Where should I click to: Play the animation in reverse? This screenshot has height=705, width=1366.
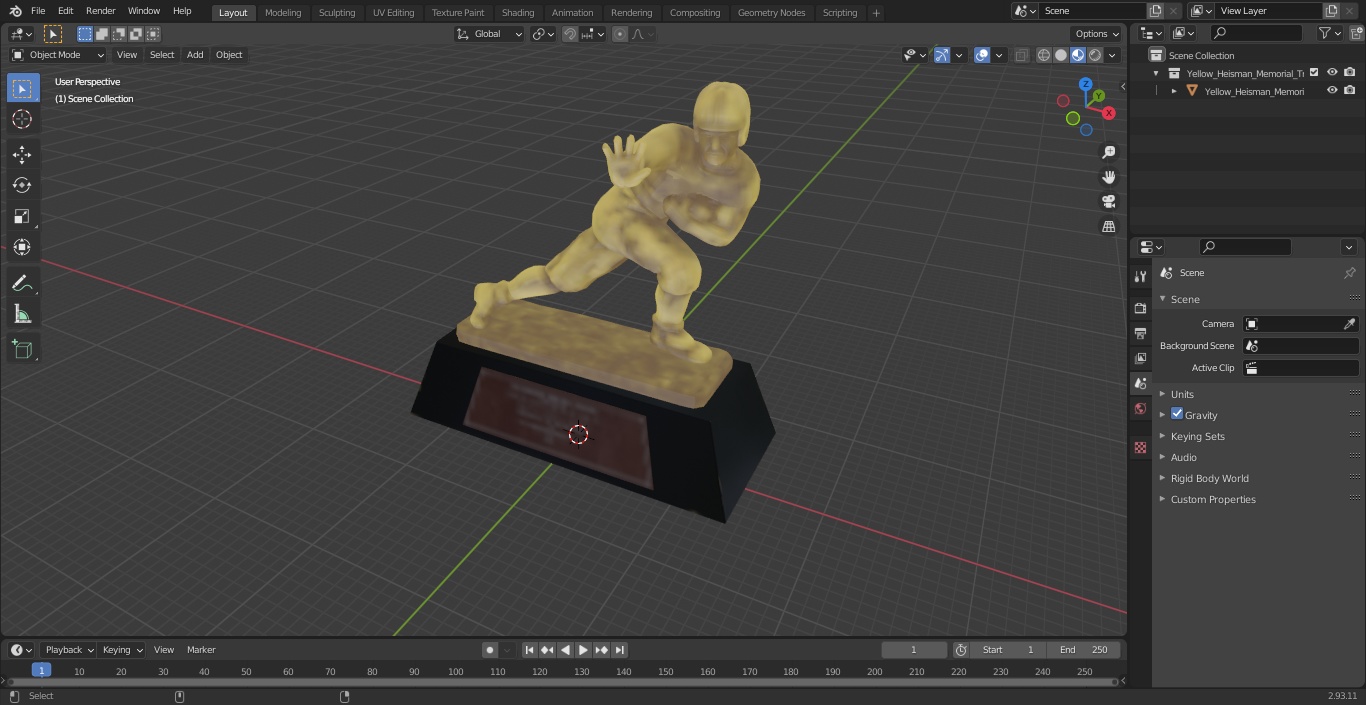click(x=565, y=650)
